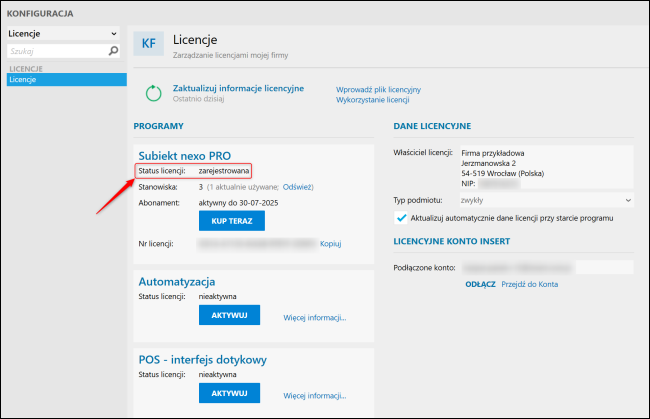Click Zaktualizuj informacje licencyjne link

click(238, 88)
